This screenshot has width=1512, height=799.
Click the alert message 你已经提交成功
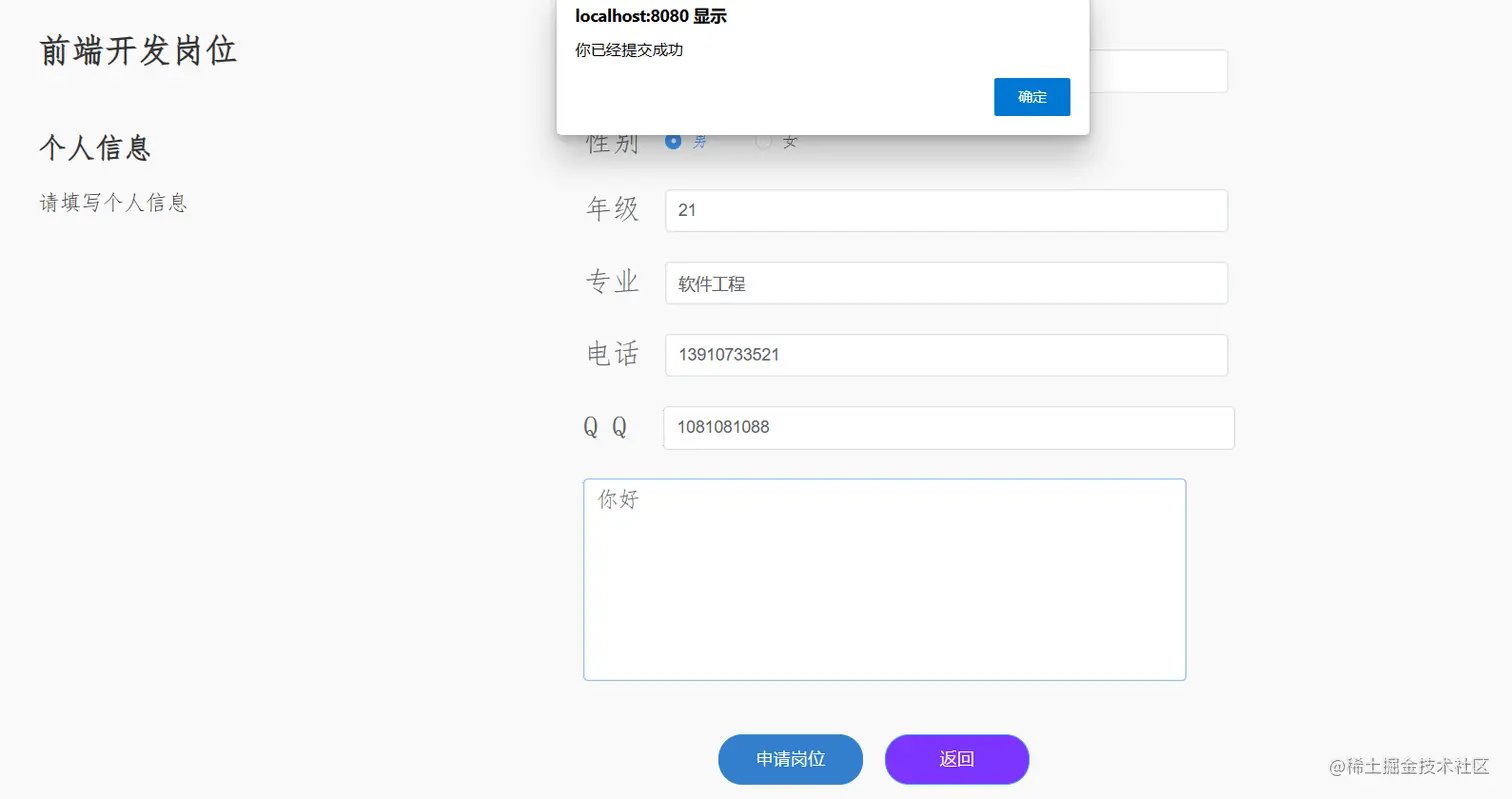click(629, 50)
